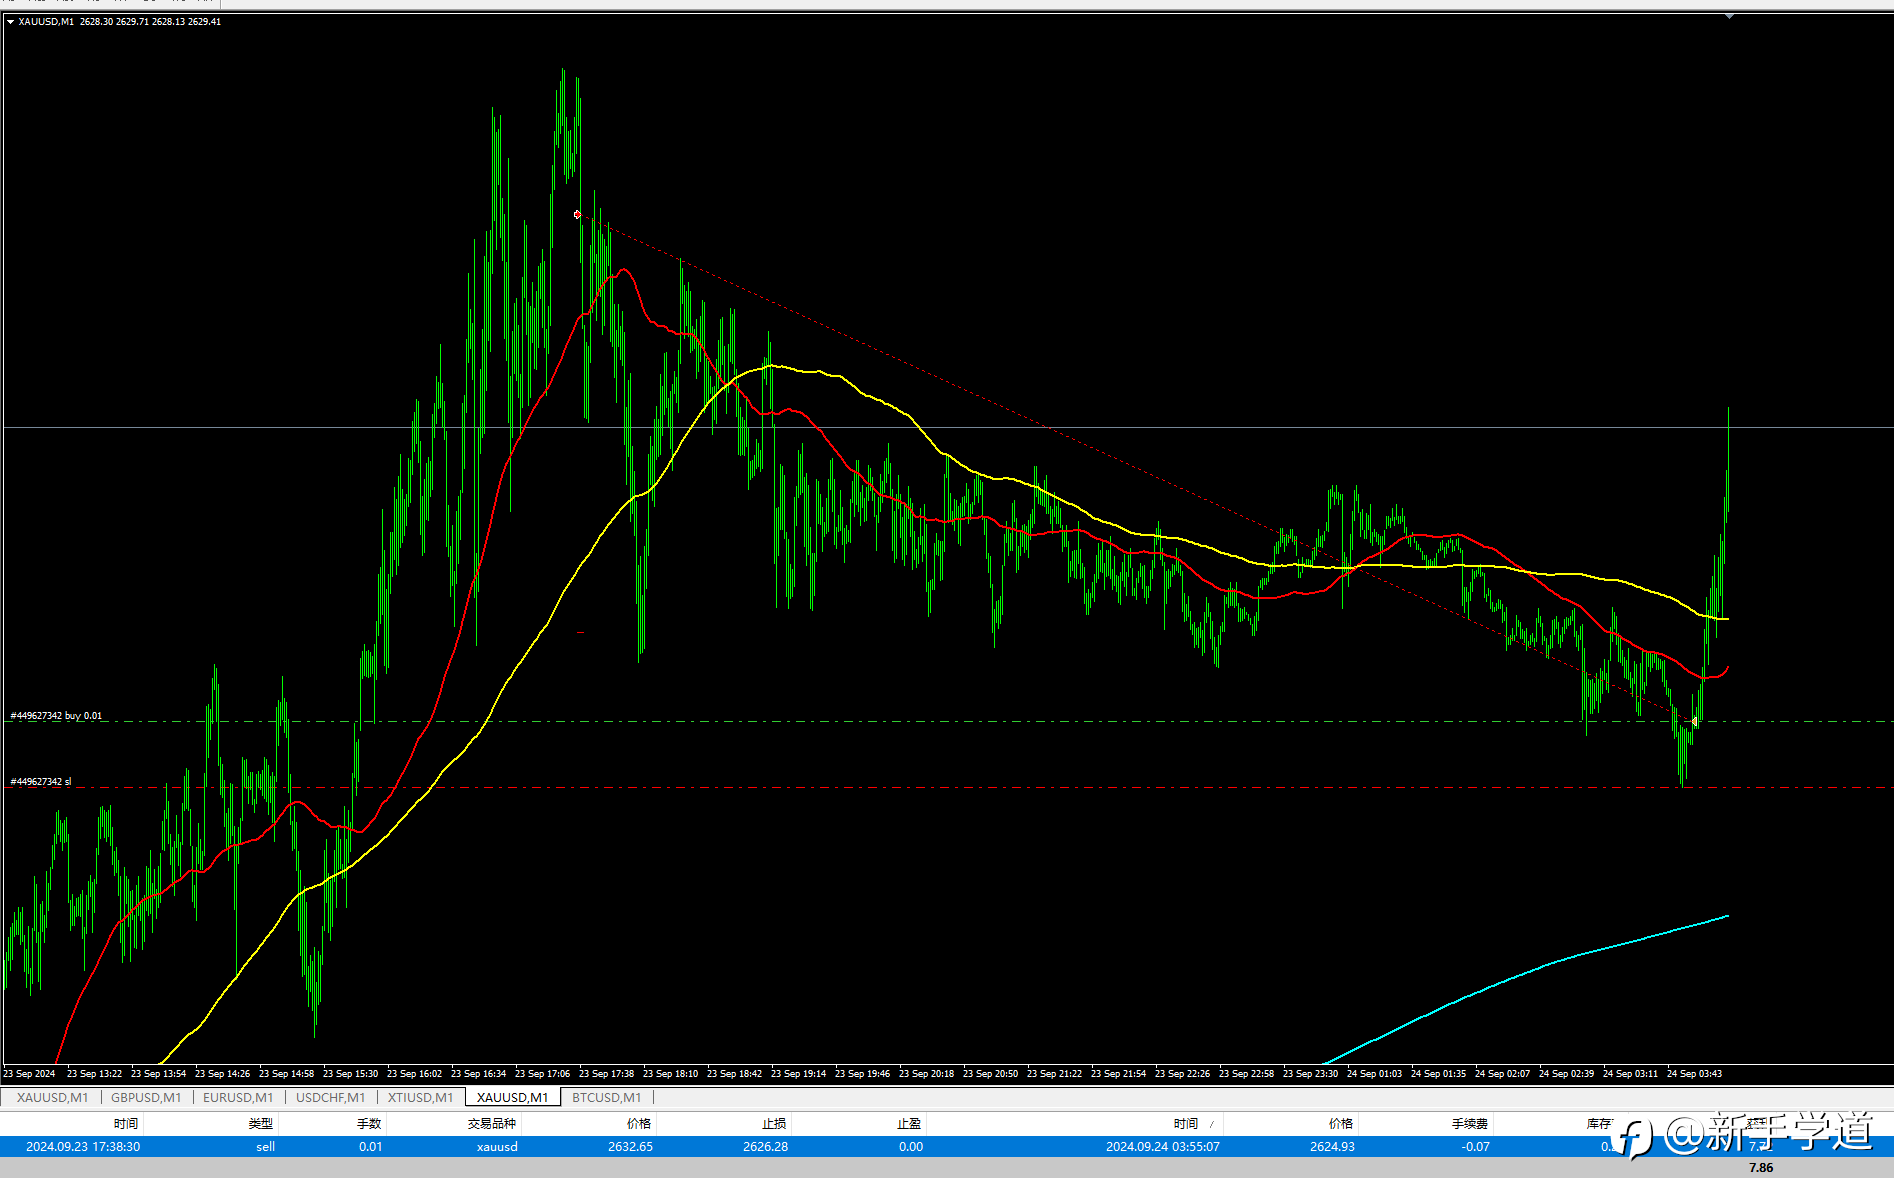The height and width of the screenshot is (1201, 1894).
Task: Sort by the 止损 column header
Action: pyautogui.click(x=774, y=1124)
